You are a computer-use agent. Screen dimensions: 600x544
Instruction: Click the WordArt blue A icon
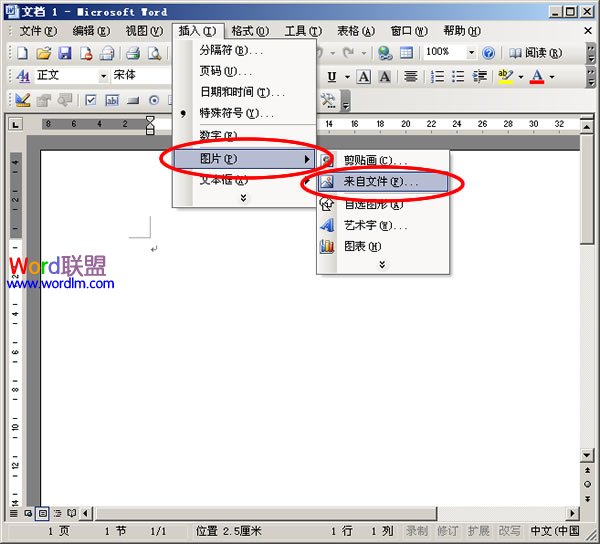pos(327,225)
